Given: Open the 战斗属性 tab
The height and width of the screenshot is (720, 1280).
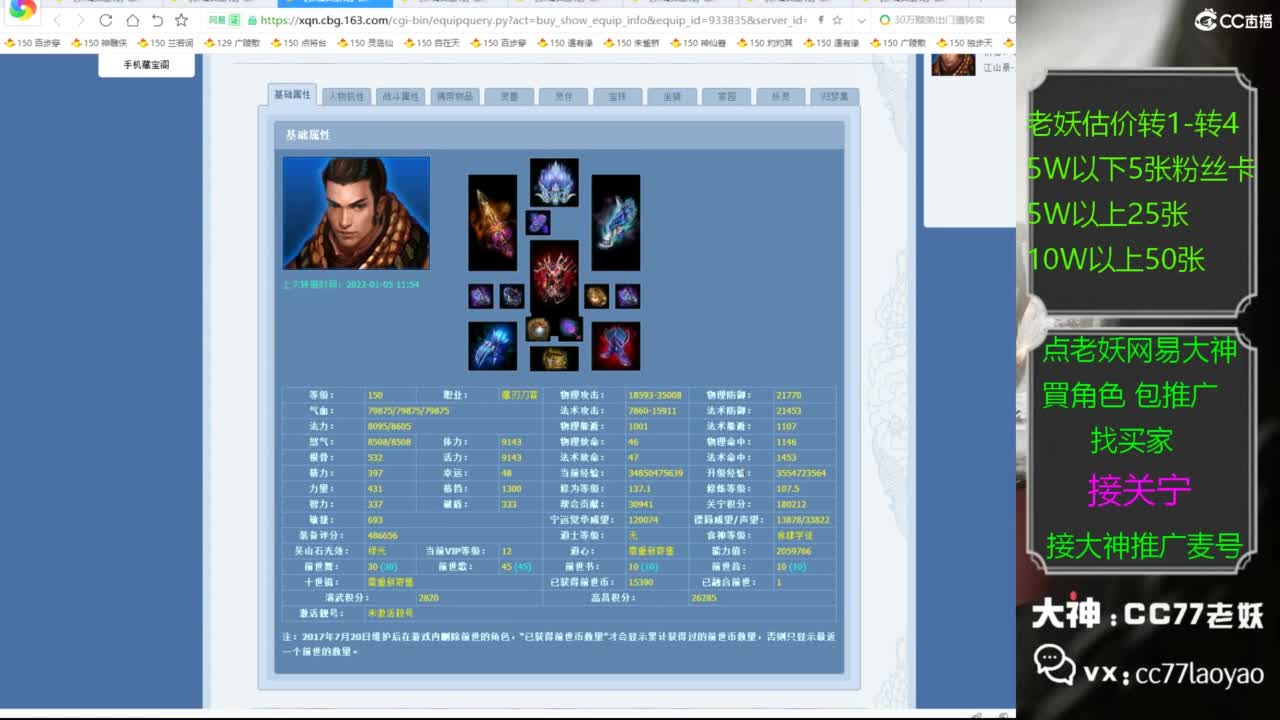Looking at the screenshot, I should (401, 97).
